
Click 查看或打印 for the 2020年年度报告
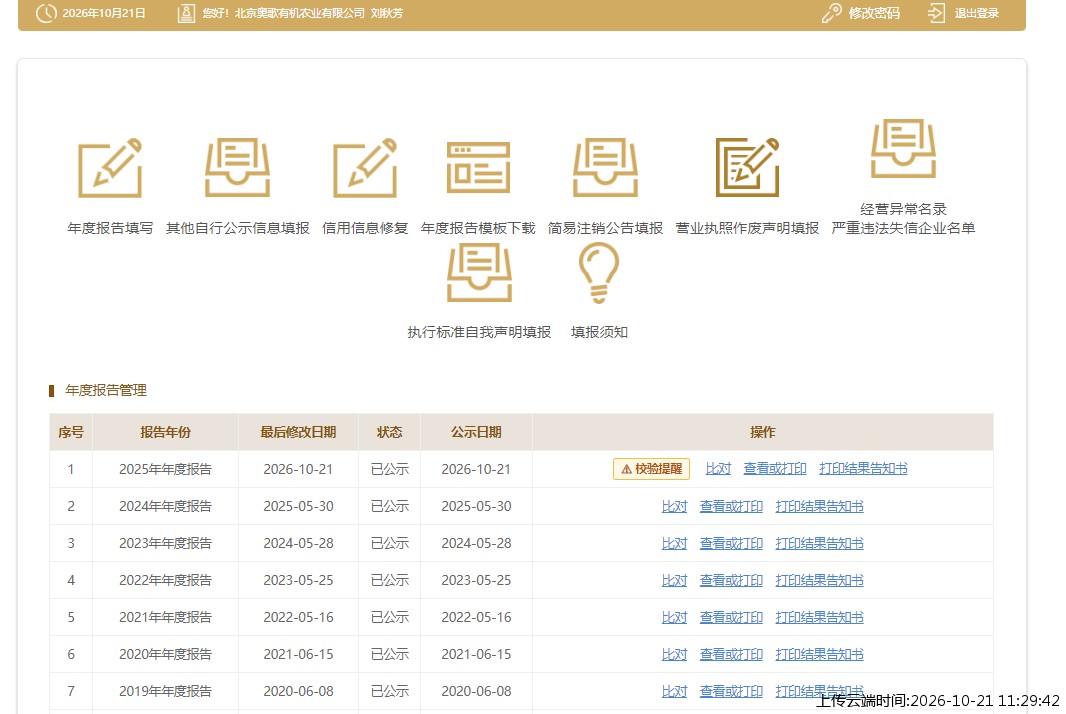pyautogui.click(x=731, y=654)
